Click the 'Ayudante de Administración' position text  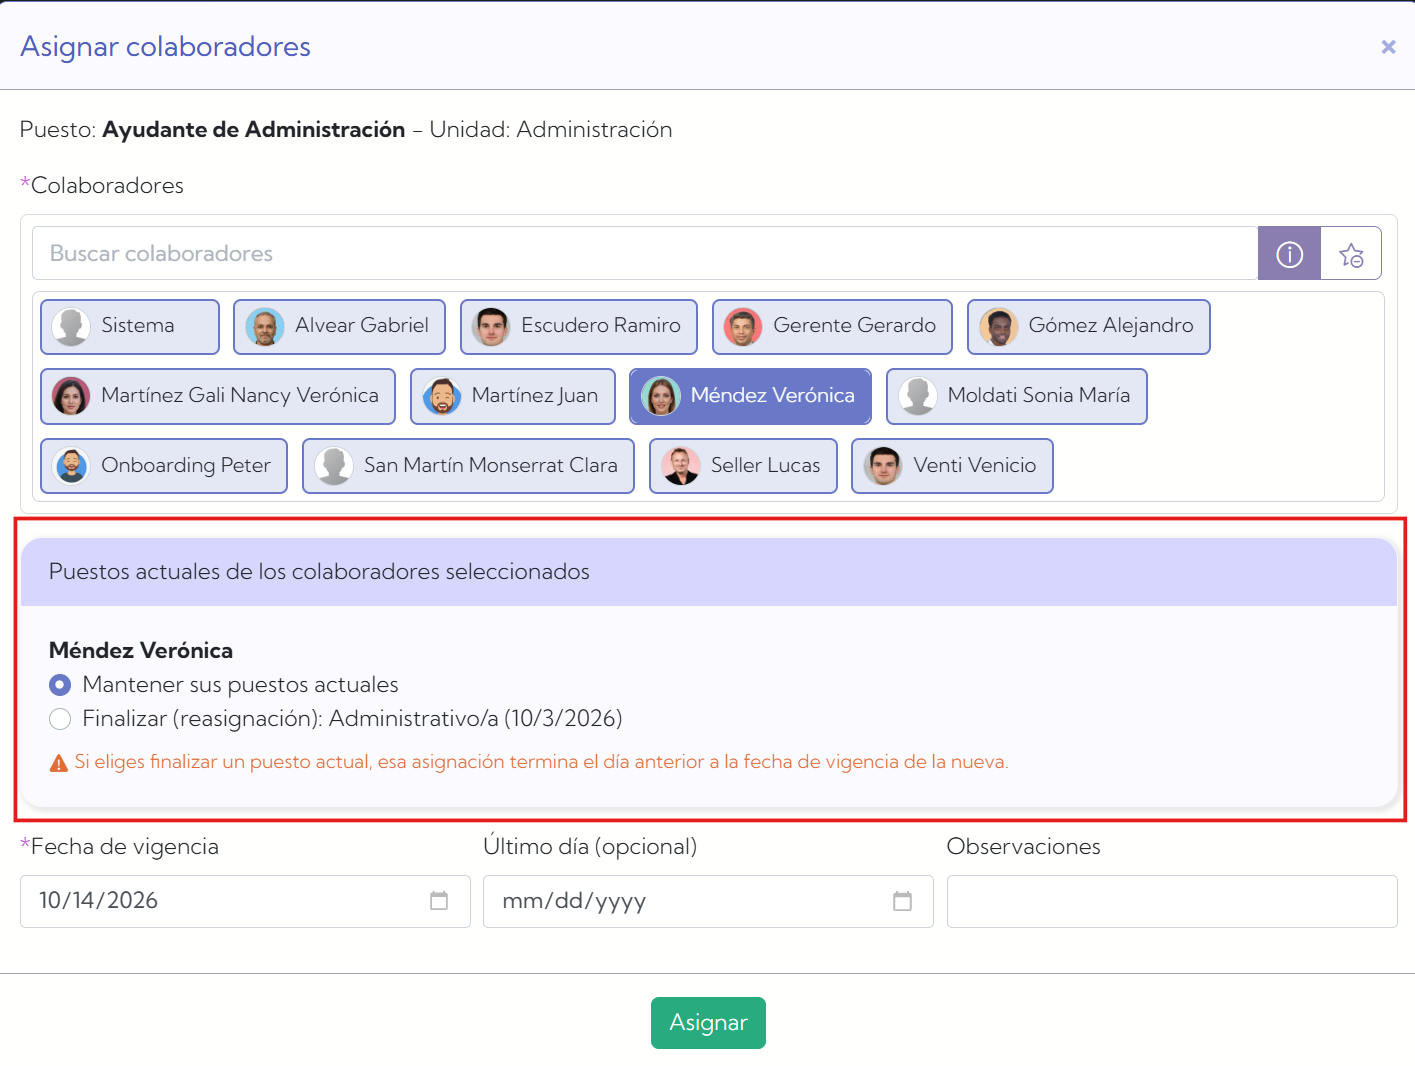pyautogui.click(x=254, y=130)
